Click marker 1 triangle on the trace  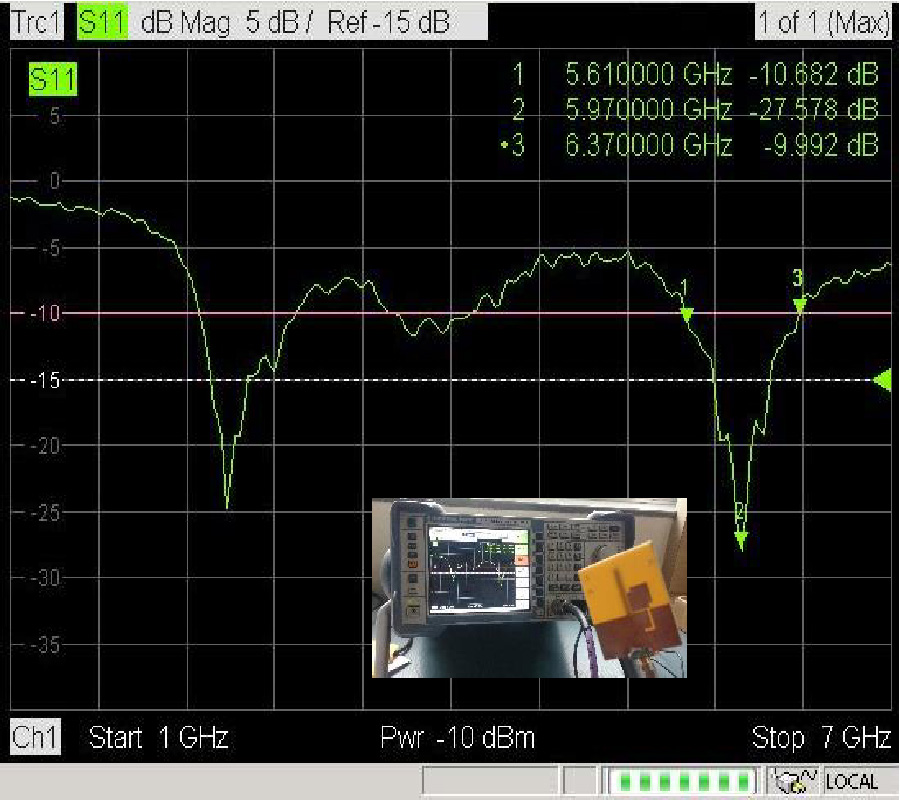(687, 315)
